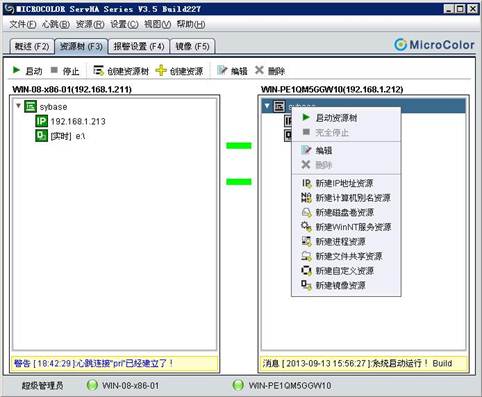Click the WIN-PE1QM5GGW10(192.168.1.212) server heading

332,89
